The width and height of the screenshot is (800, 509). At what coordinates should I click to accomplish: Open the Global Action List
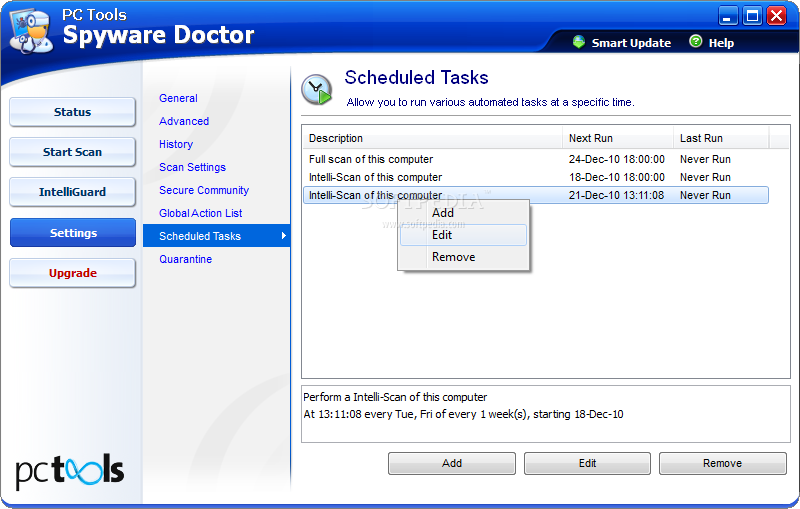point(200,213)
